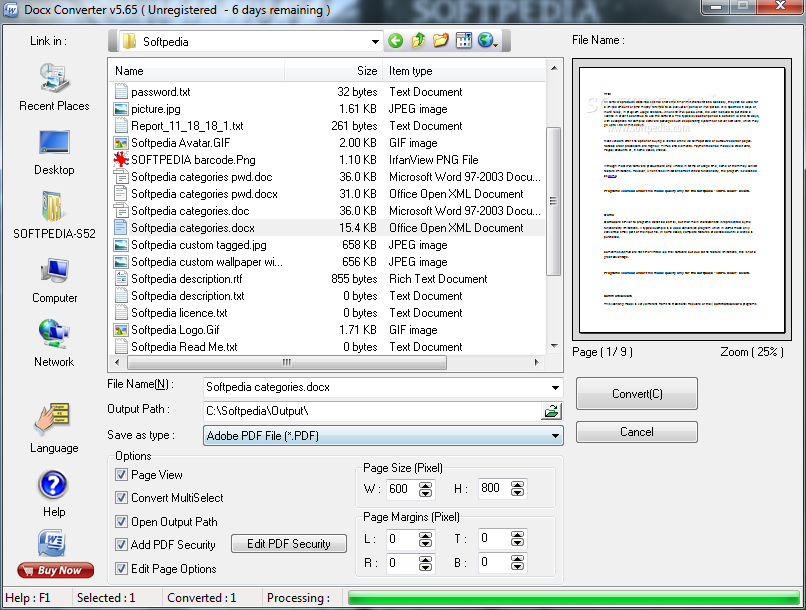Image resolution: width=806 pixels, height=610 pixels.
Task: Select Softpedia categories.docx in the list
Action: [x=327, y=228]
